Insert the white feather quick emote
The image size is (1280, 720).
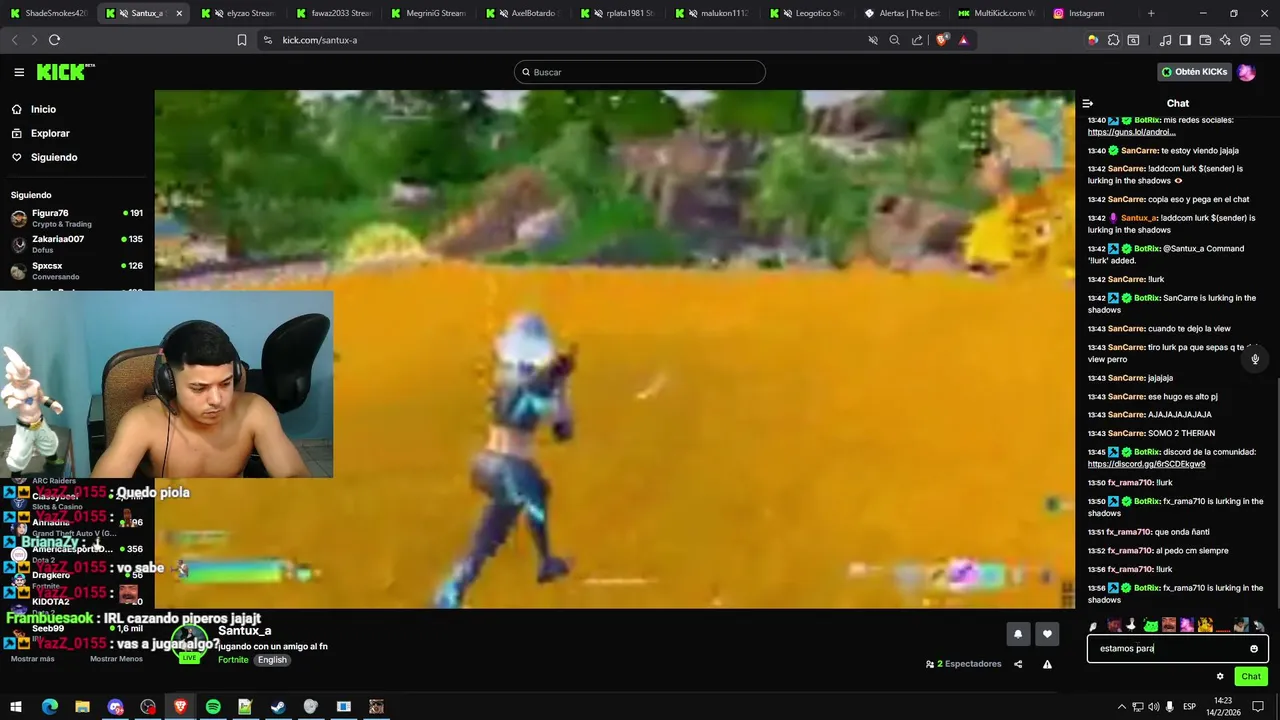1094,626
